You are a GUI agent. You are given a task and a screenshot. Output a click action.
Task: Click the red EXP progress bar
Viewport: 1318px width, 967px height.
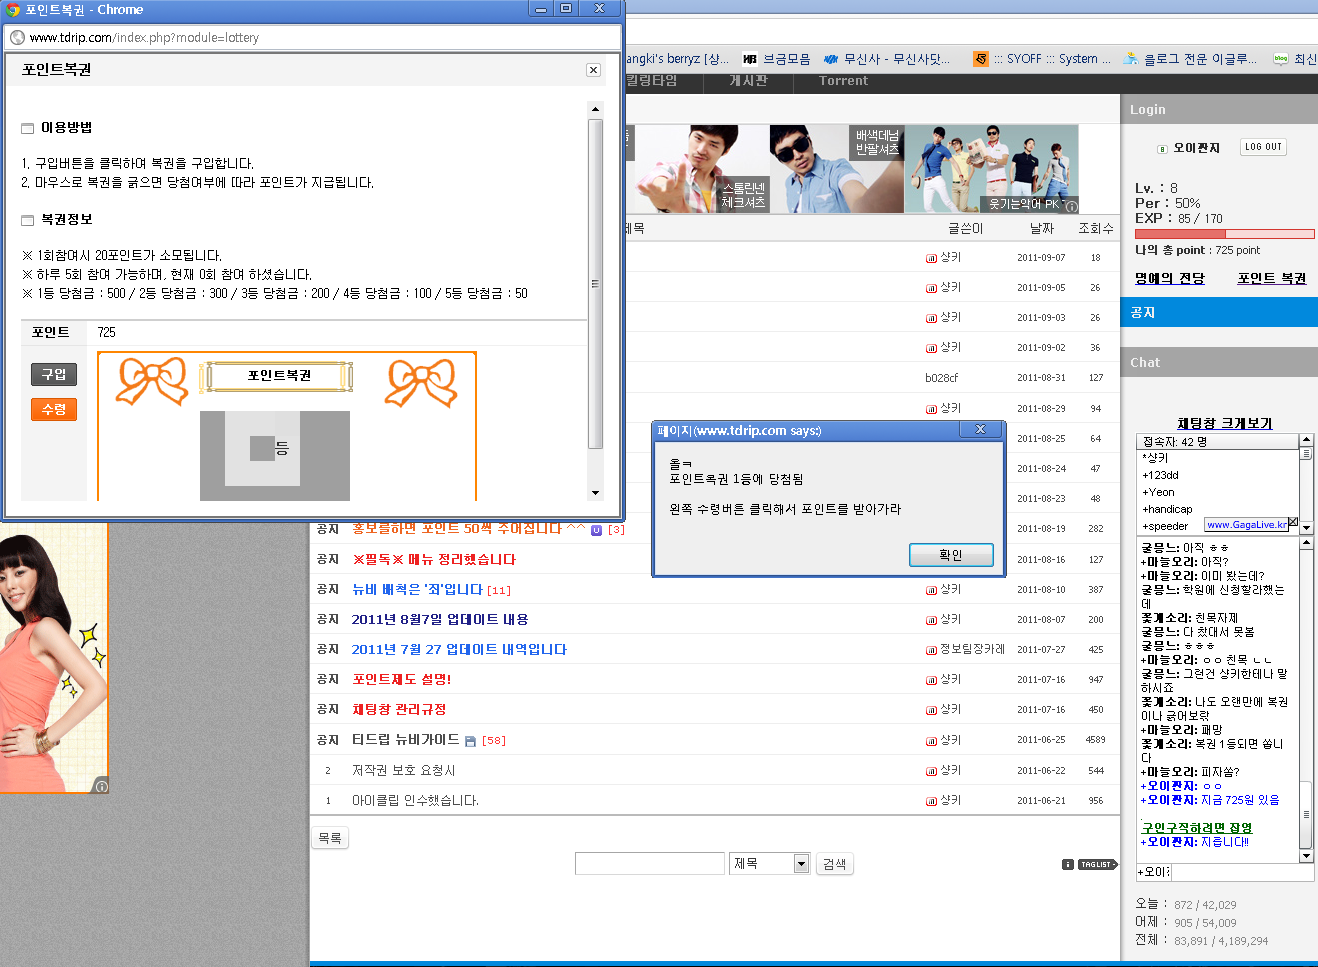1224,234
